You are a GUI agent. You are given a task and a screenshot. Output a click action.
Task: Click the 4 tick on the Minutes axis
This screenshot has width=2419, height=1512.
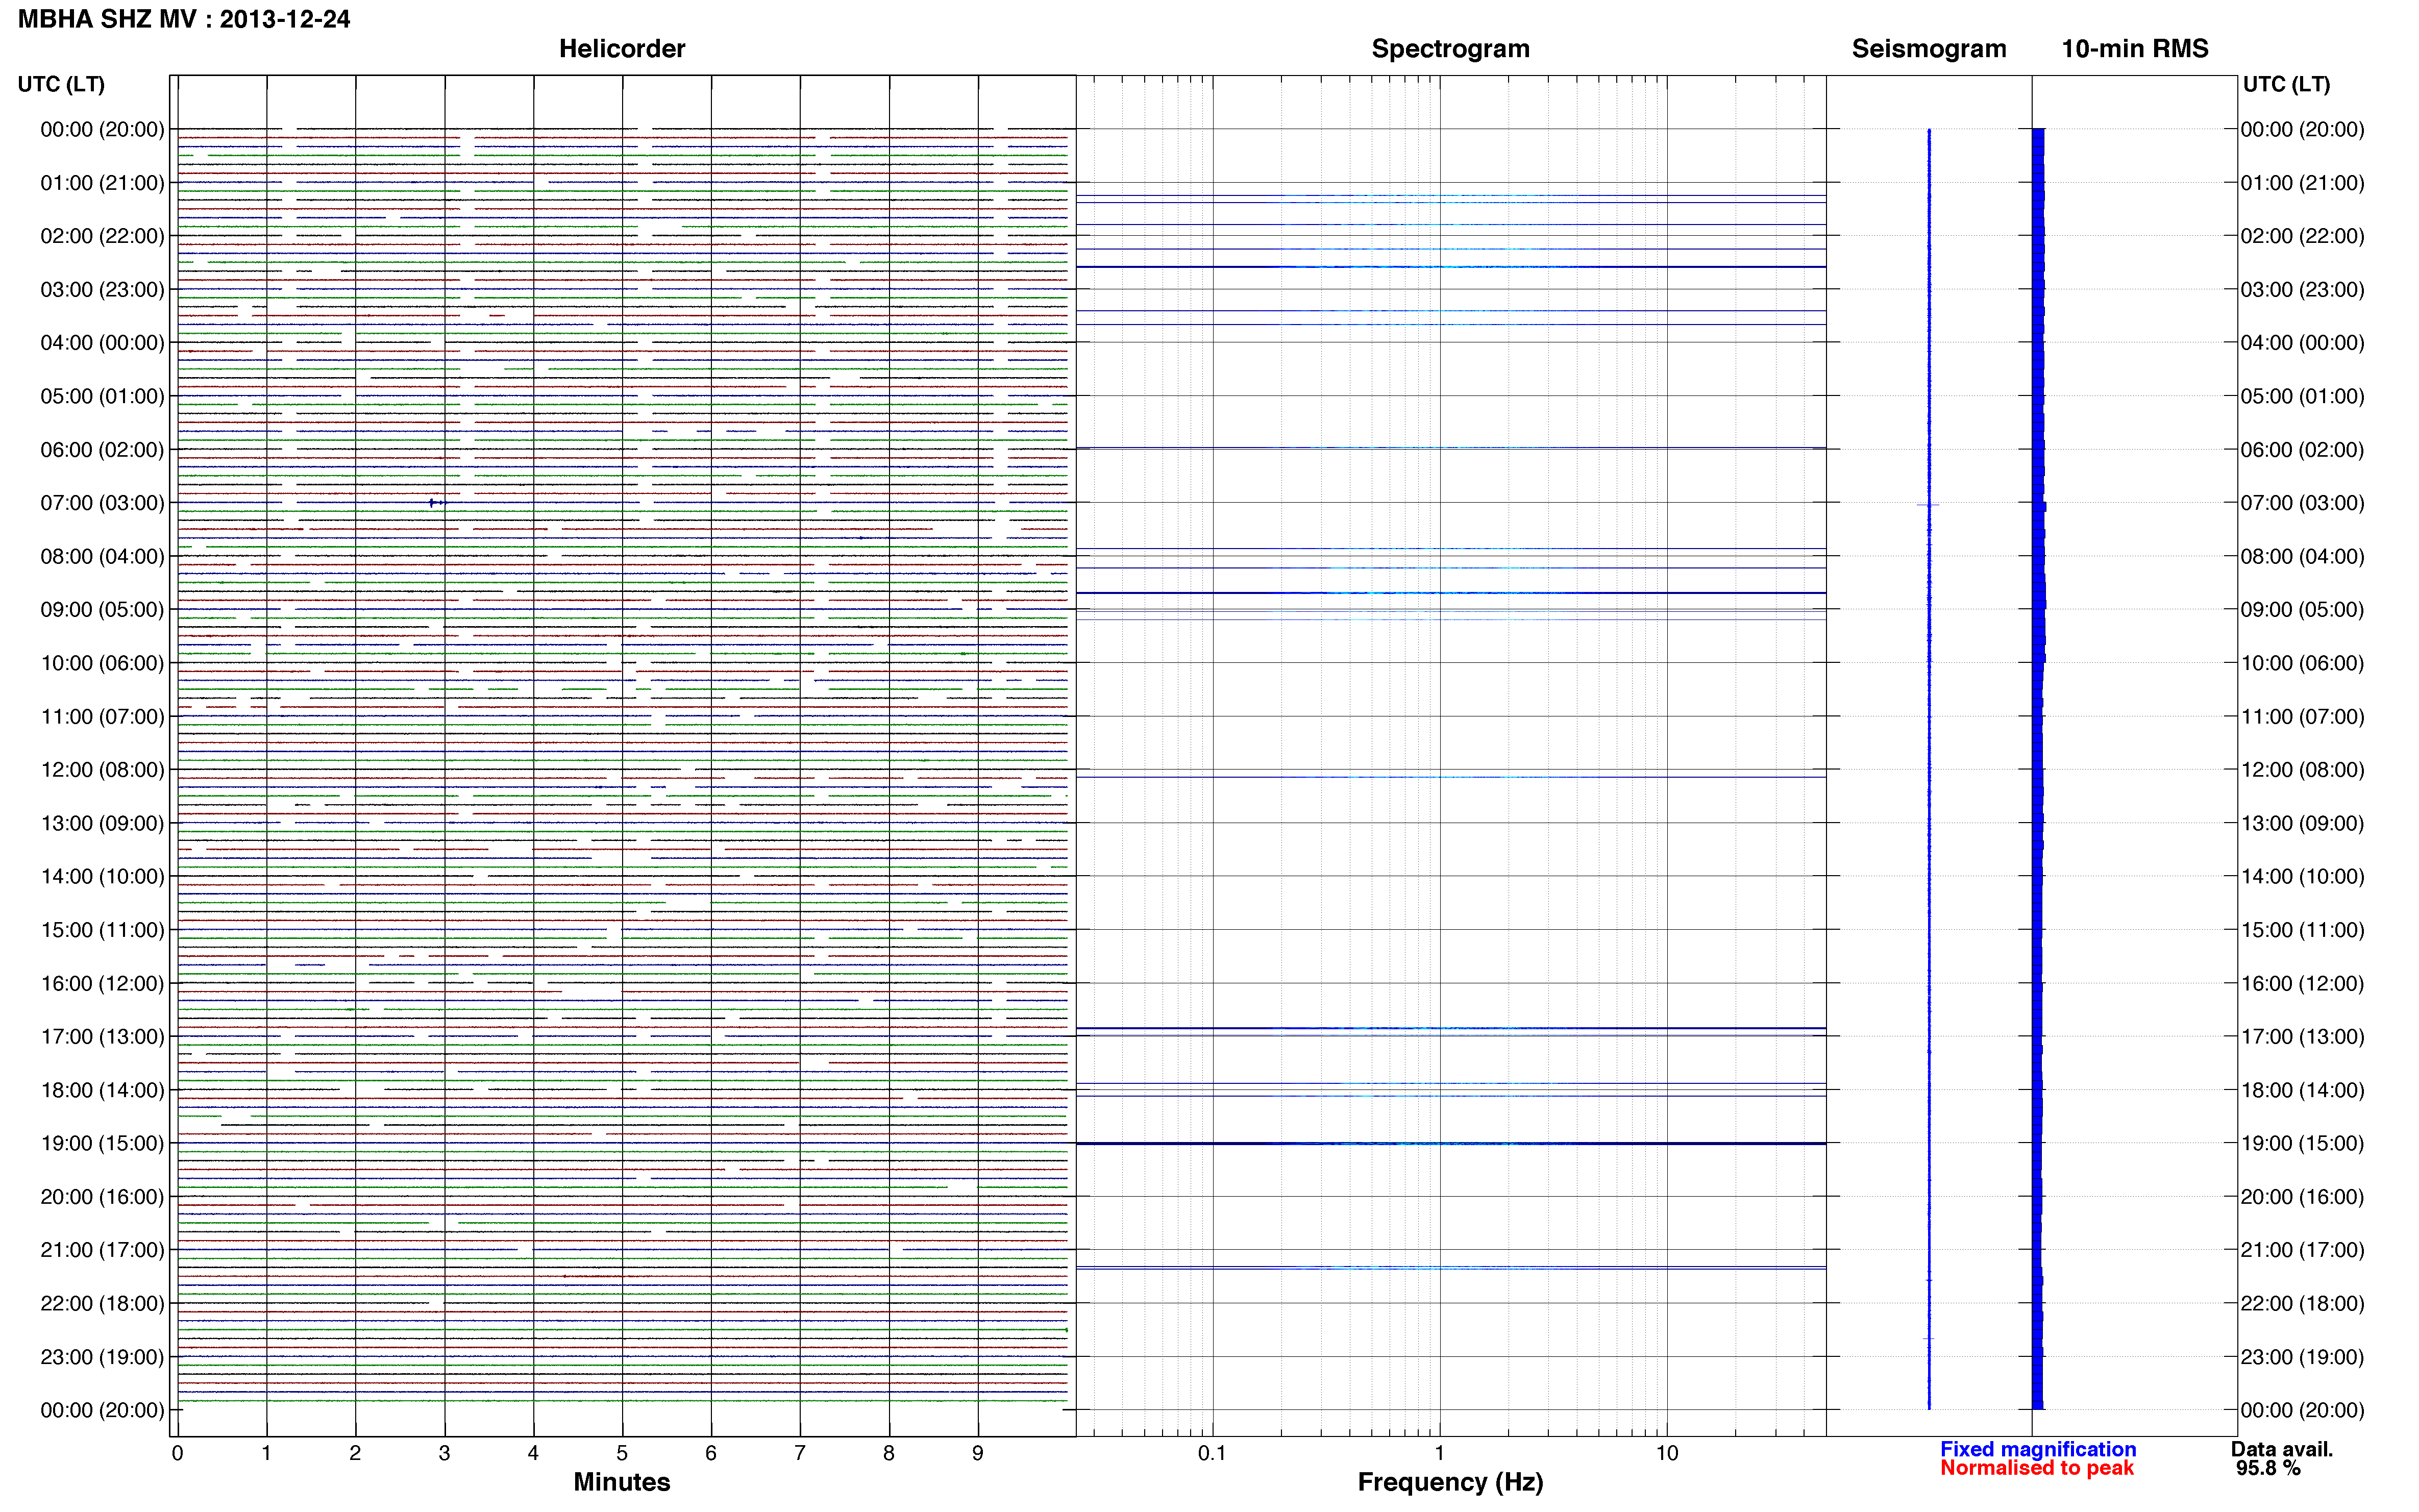click(x=533, y=1453)
